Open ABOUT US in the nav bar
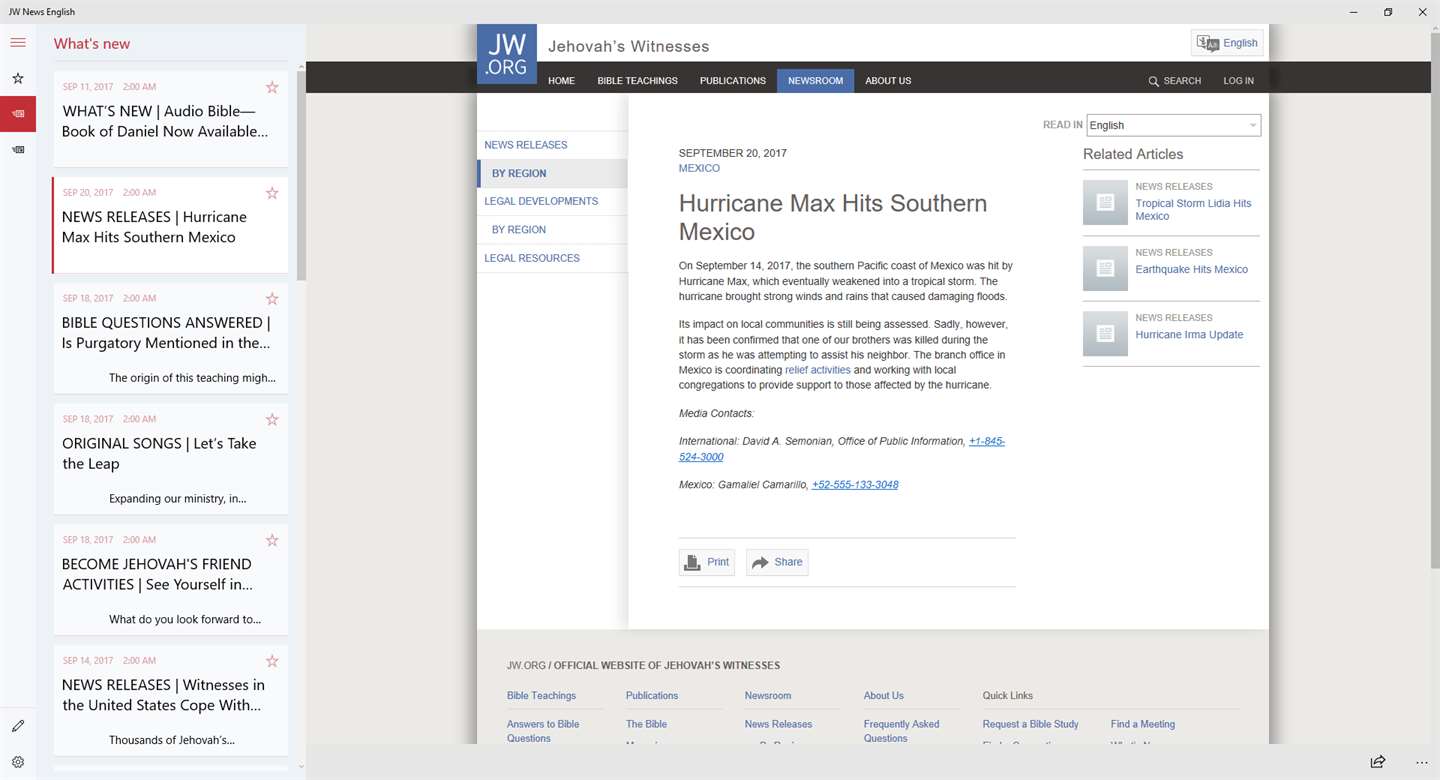Viewport: 1440px width, 780px height. coord(888,81)
